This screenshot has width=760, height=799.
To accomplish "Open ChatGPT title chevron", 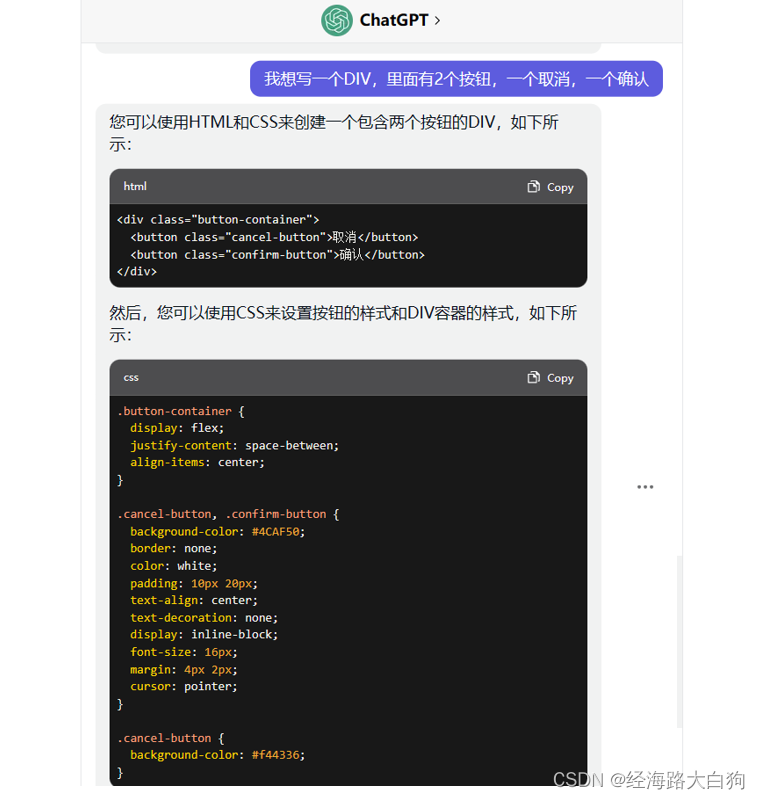I will 437,21.
